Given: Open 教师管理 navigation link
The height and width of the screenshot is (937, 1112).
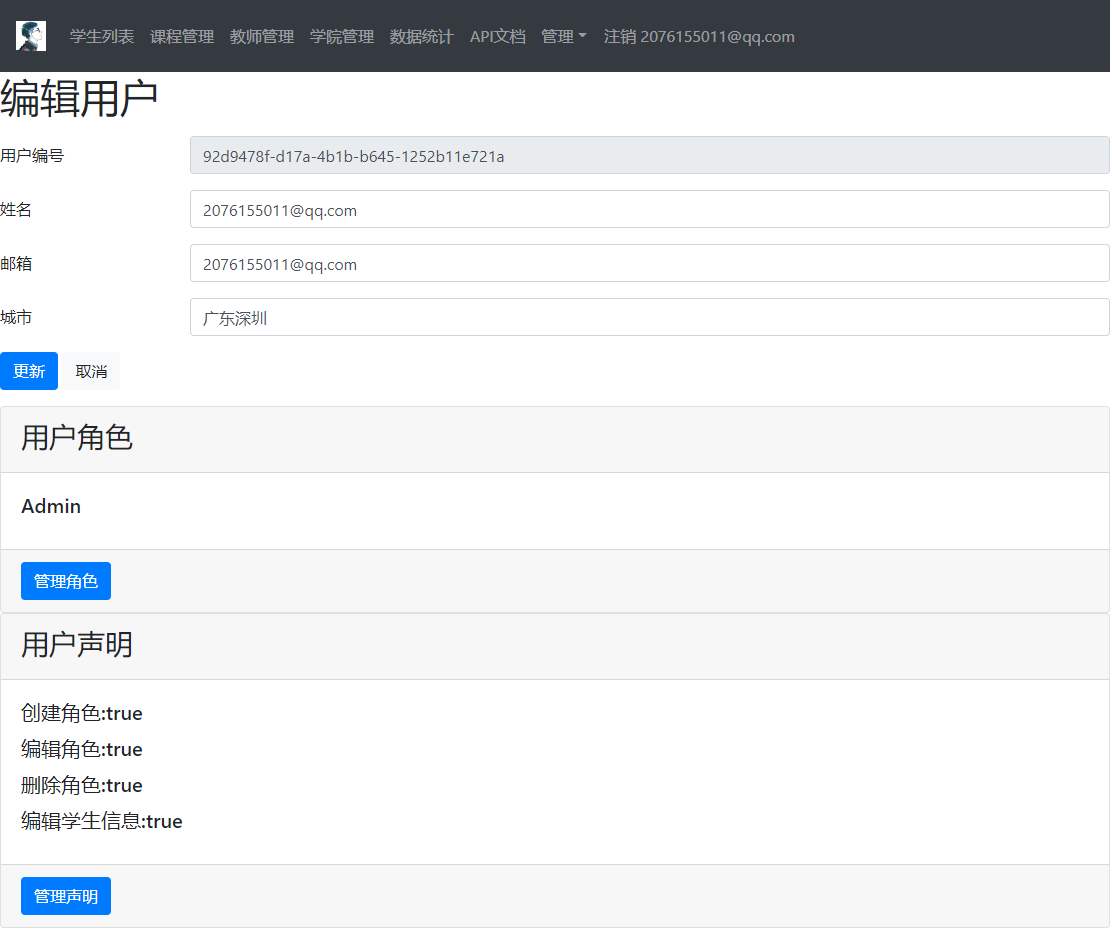Looking at the screenshot, I should coord(262,37).
